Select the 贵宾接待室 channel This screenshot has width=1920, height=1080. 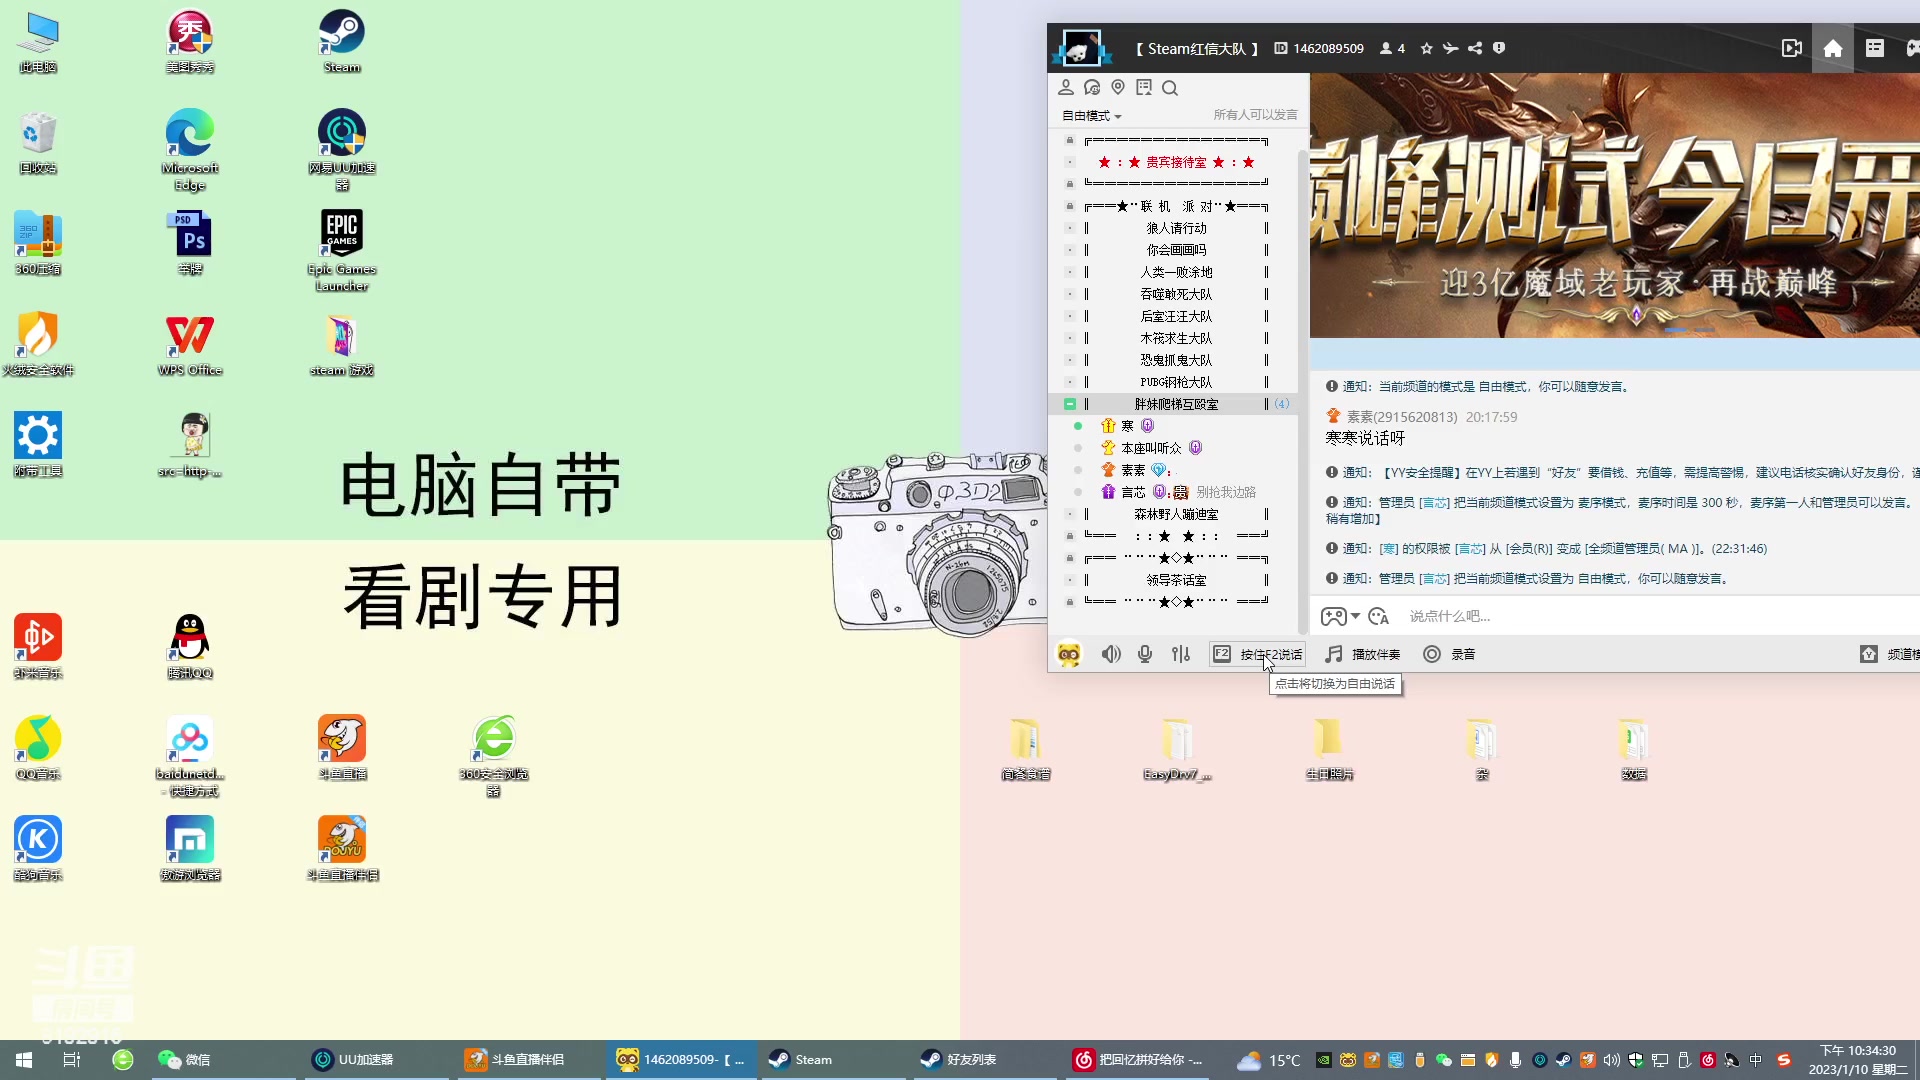1176,162
